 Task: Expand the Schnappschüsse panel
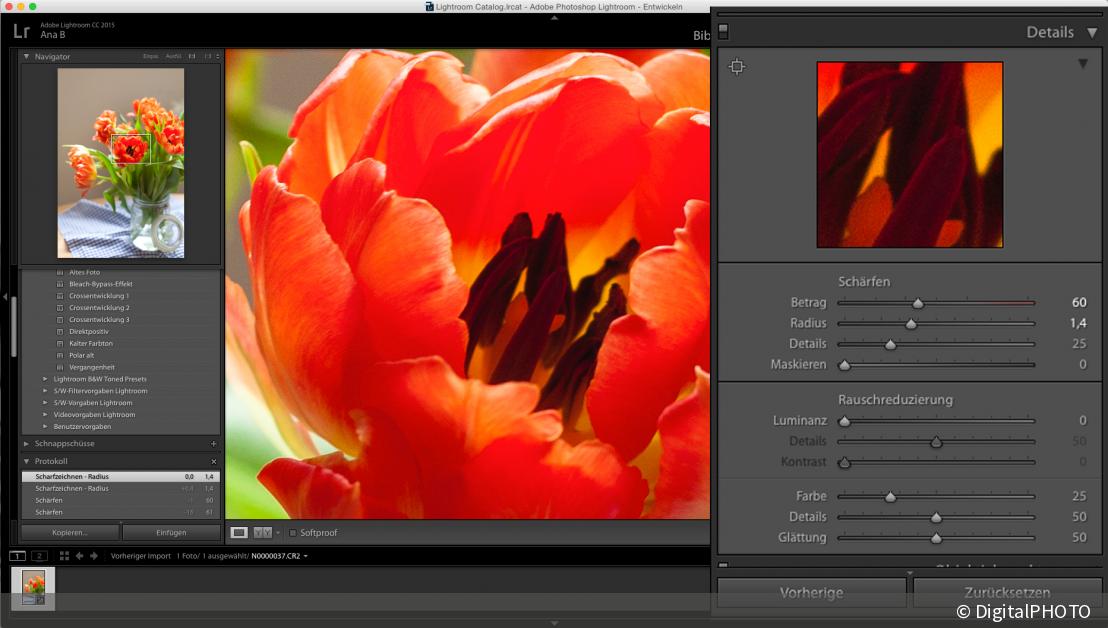tap(26, 444)
